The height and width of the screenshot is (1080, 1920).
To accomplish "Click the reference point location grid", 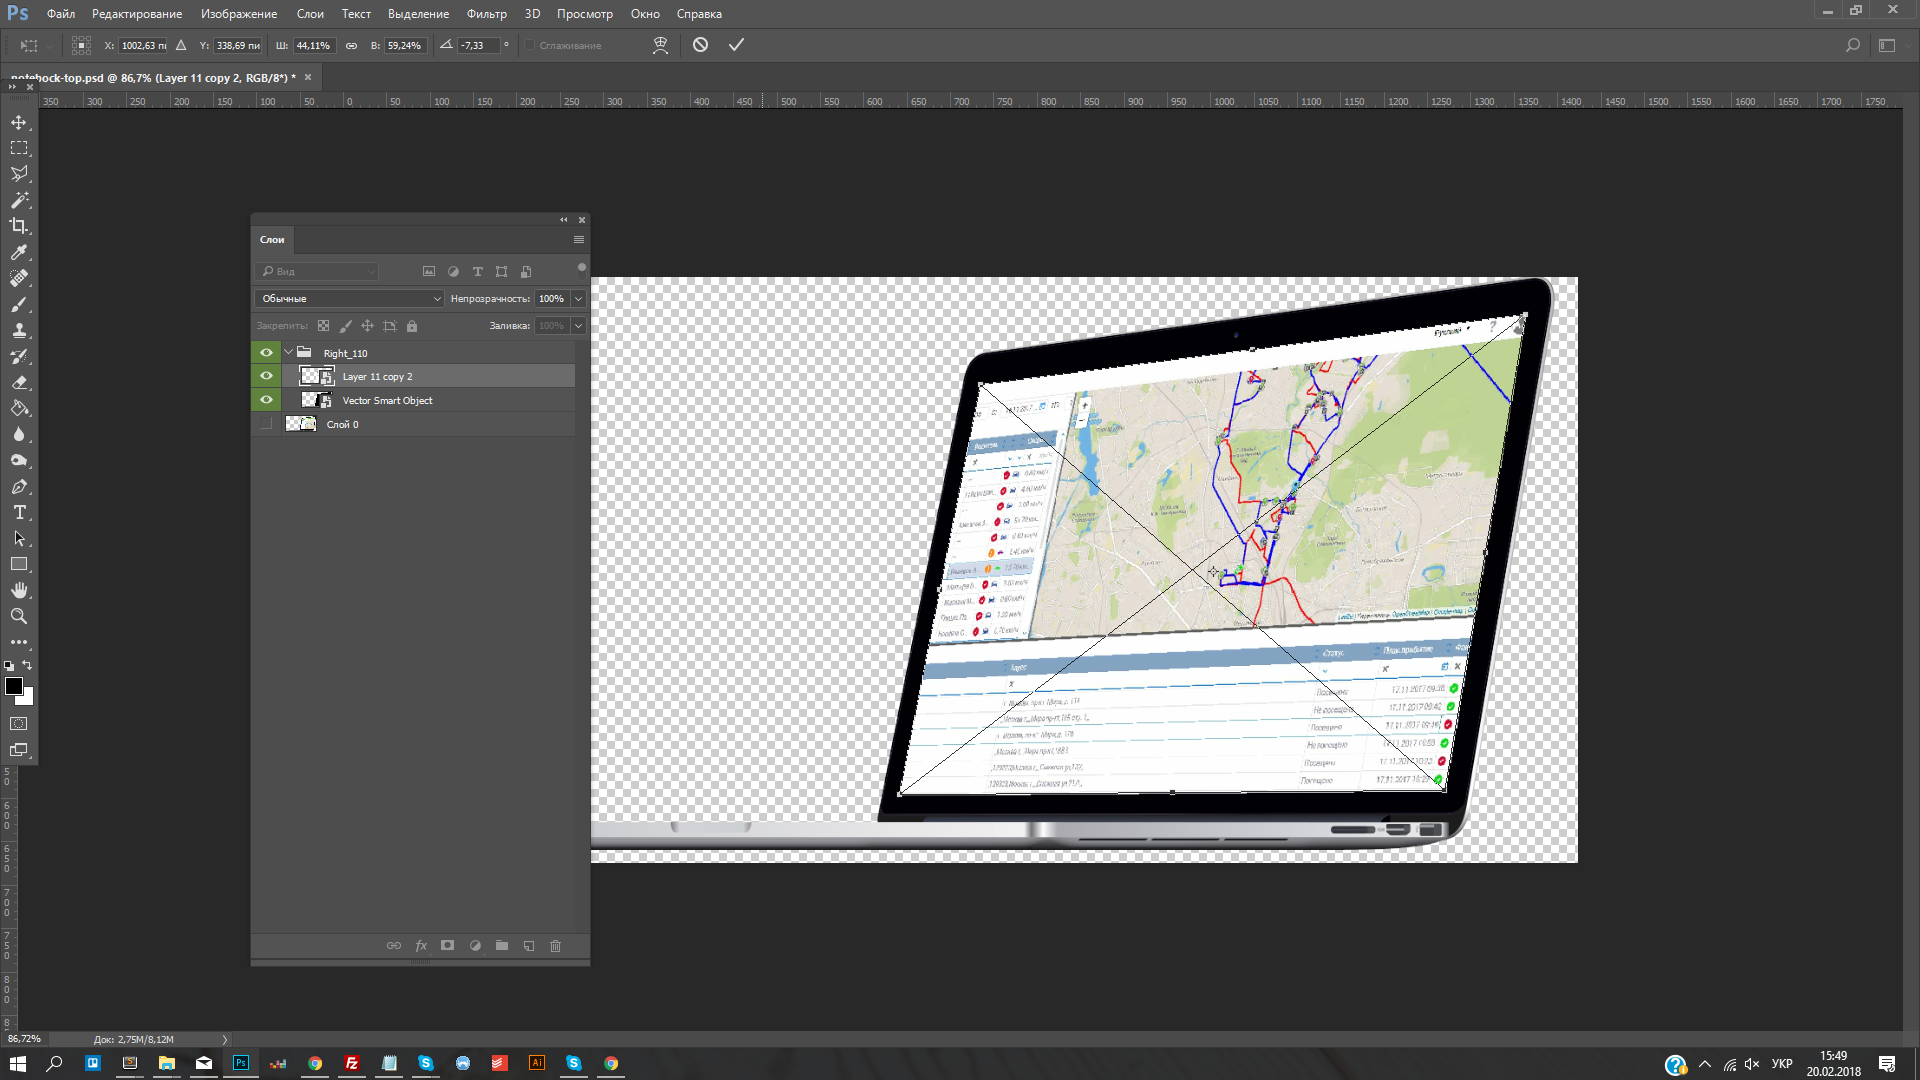I will [82, 45].
